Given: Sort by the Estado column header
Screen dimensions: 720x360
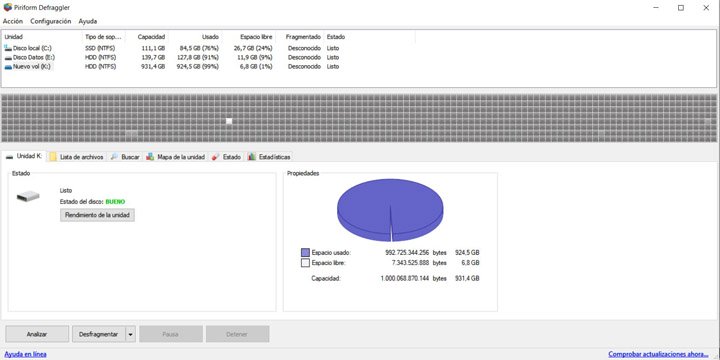Looking at the screenshot, I should 370,37.
